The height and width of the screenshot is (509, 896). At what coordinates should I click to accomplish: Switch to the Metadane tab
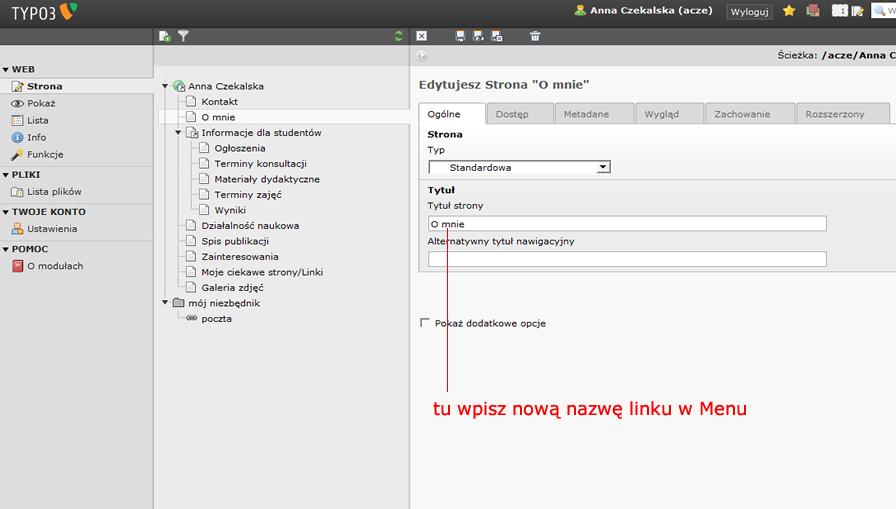click(x=594, y=114)
